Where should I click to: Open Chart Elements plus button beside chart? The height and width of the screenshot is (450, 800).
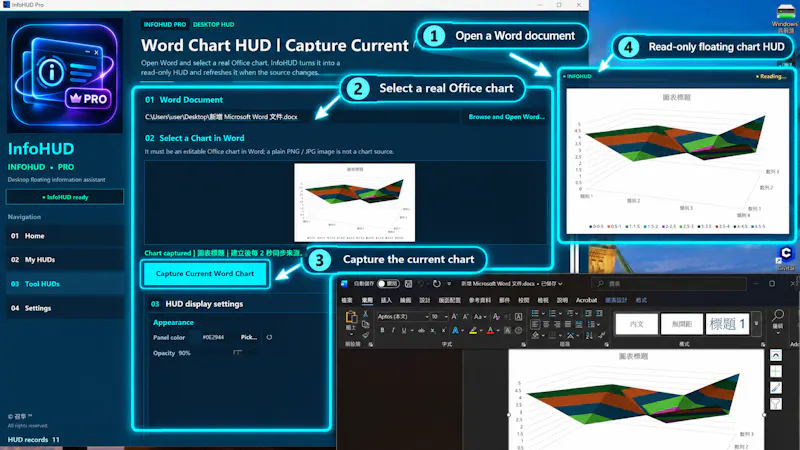click(776, 371)
